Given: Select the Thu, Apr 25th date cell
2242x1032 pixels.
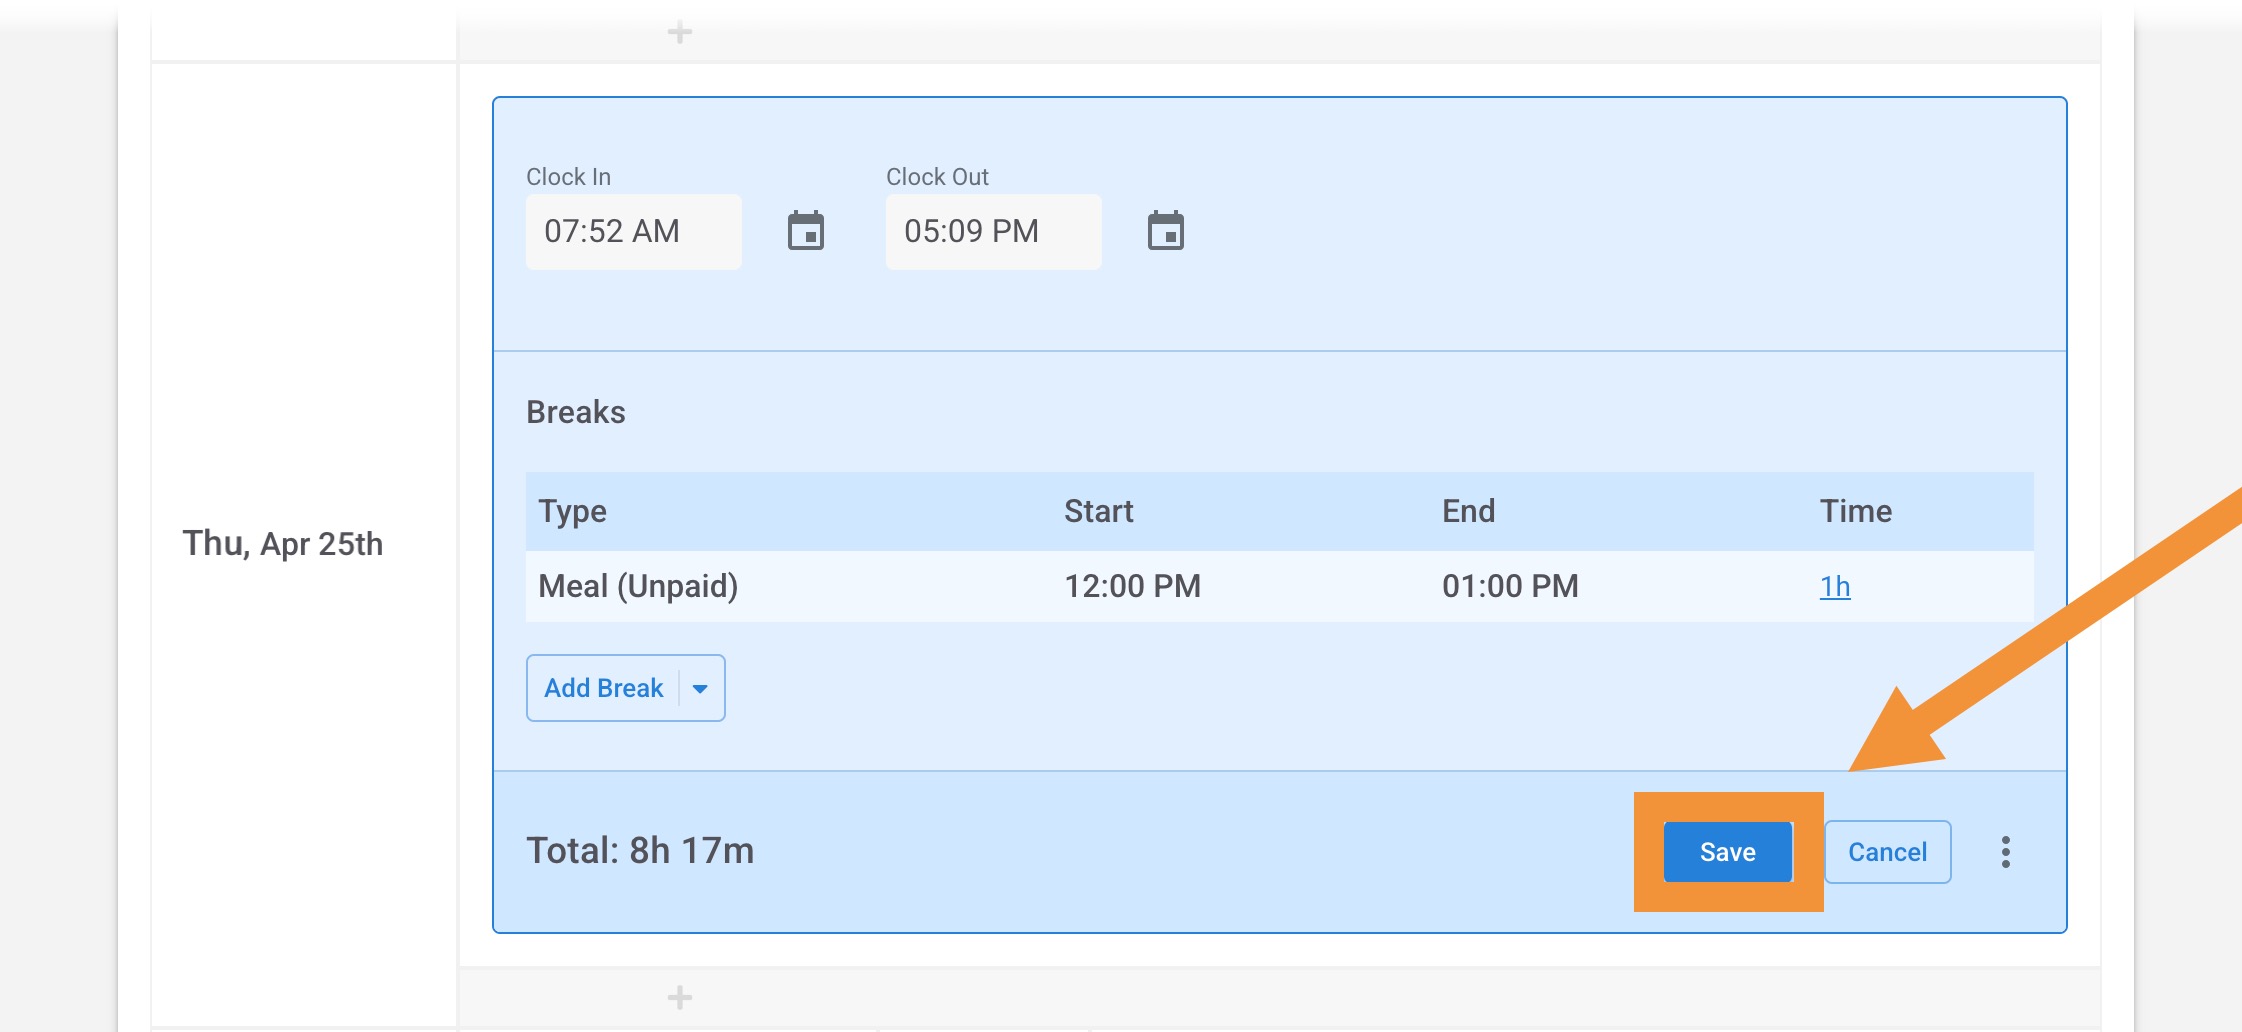Looking at the screenshot, I should (x=283, y=544).
